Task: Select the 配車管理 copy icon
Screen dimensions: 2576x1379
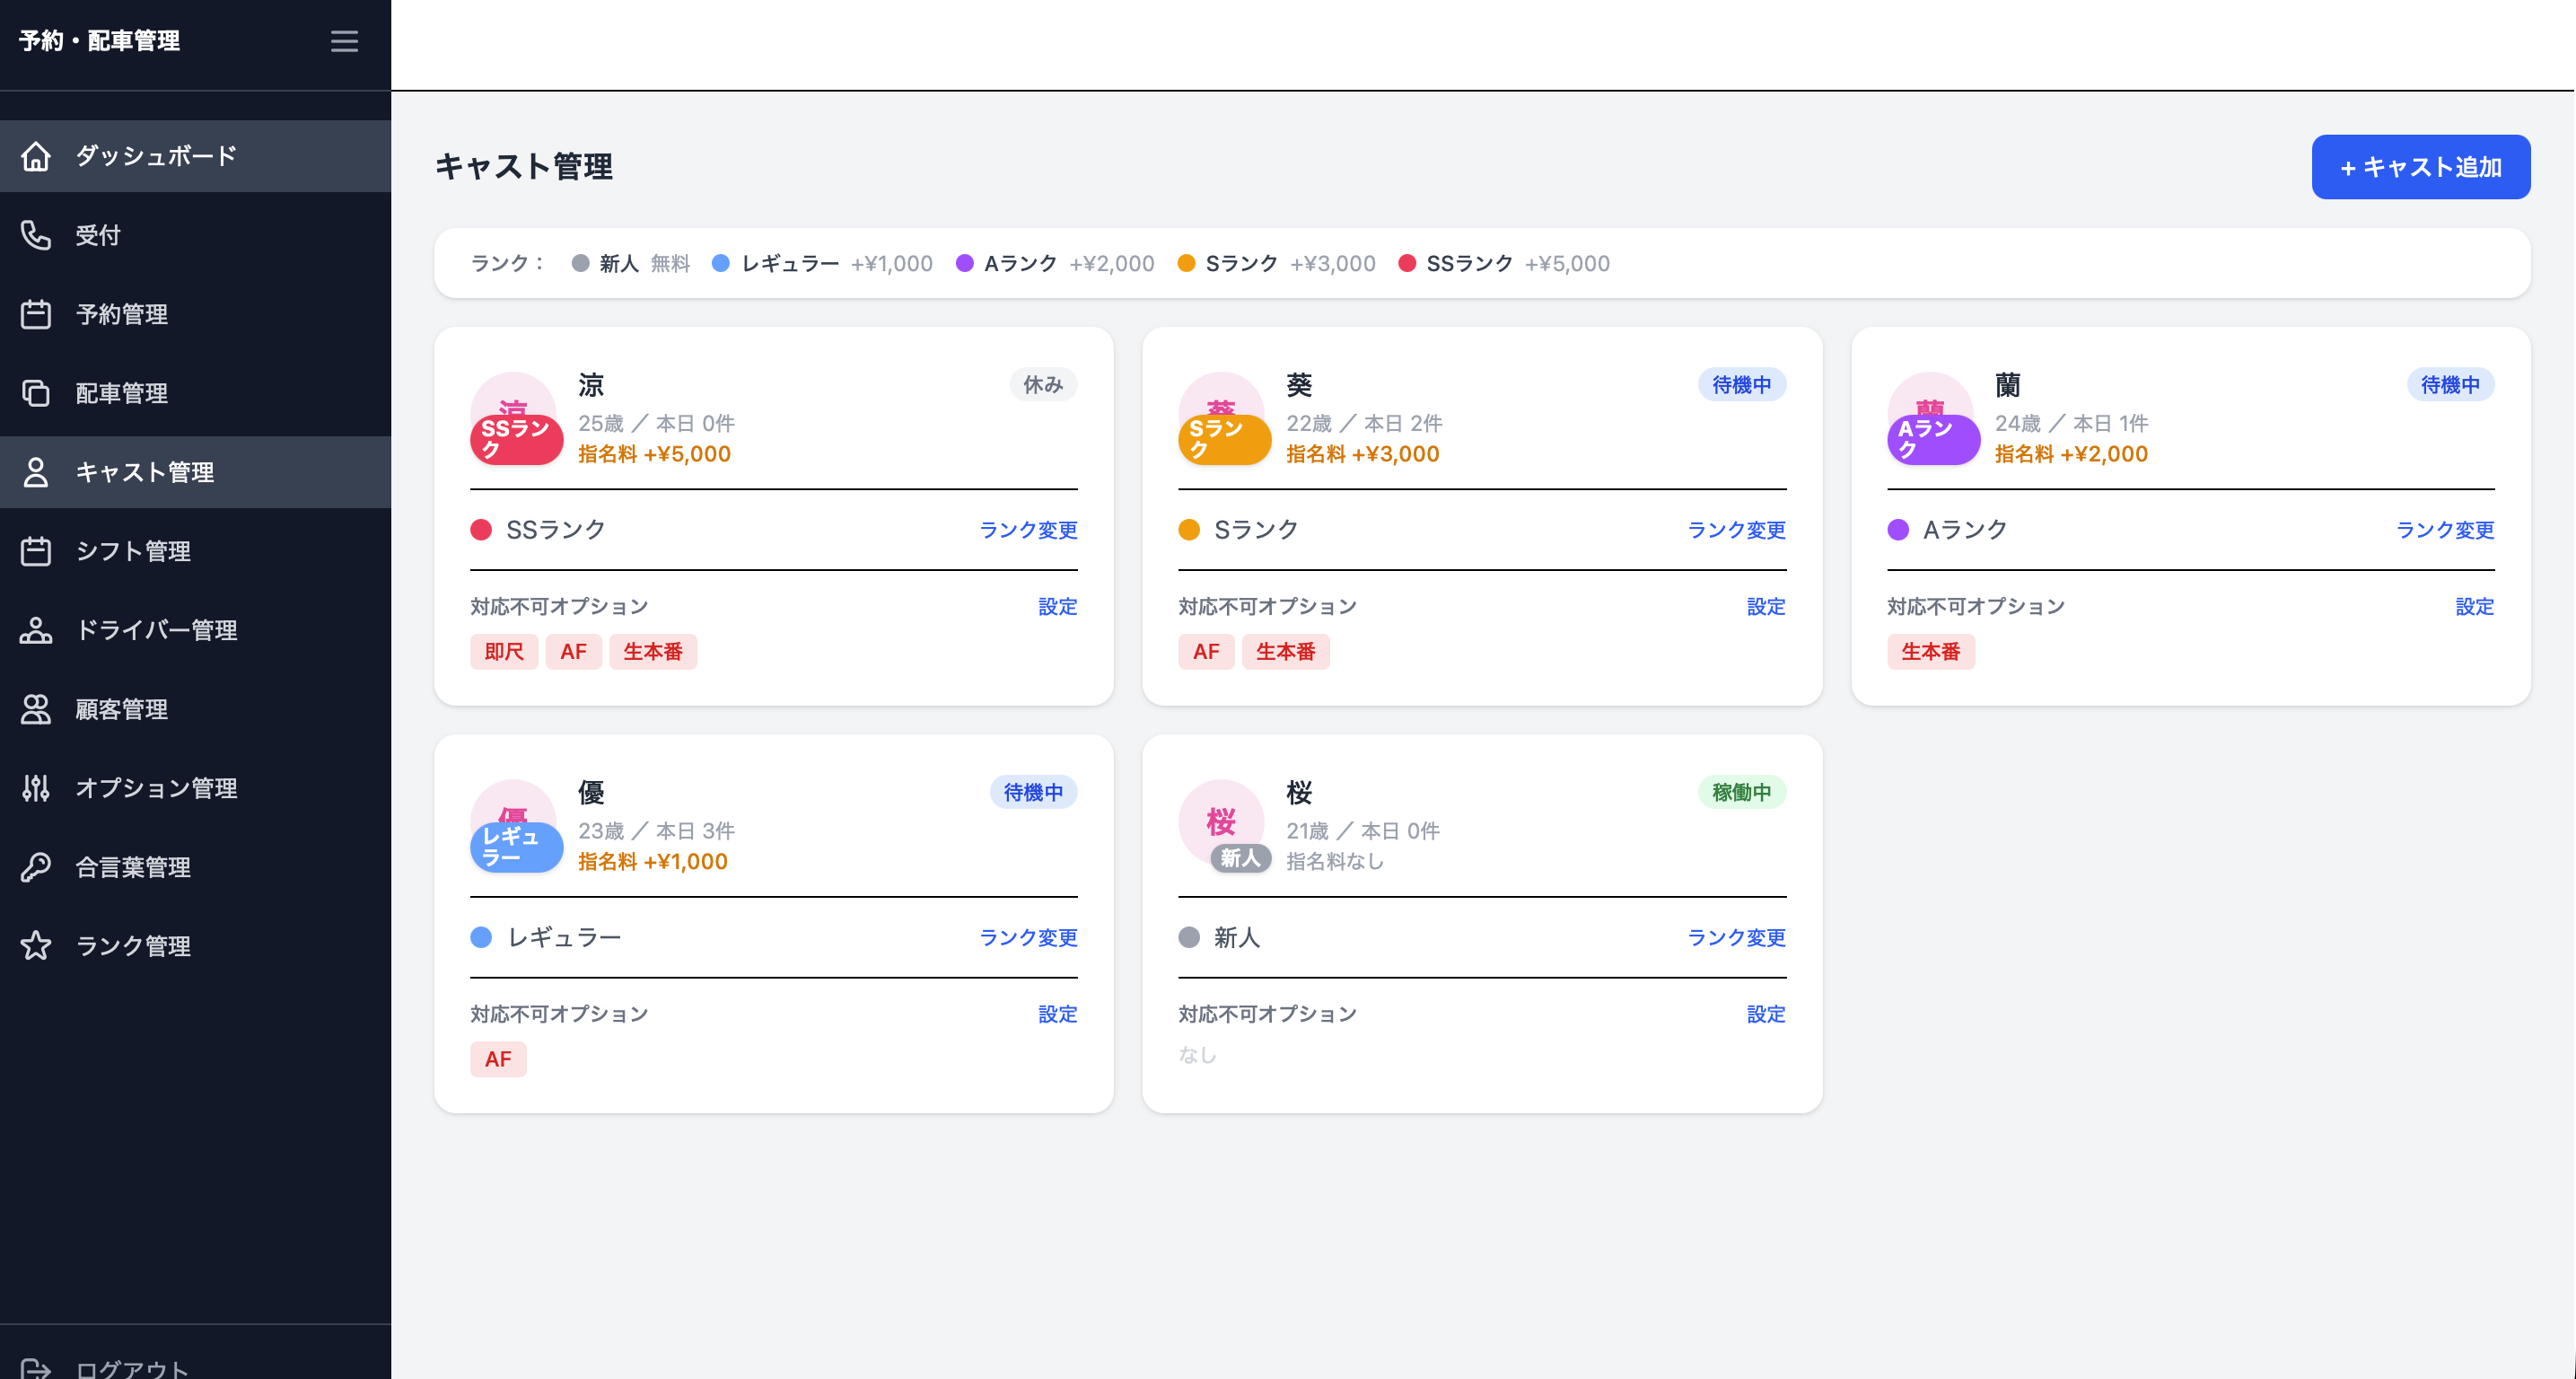Action: [36, 393]
